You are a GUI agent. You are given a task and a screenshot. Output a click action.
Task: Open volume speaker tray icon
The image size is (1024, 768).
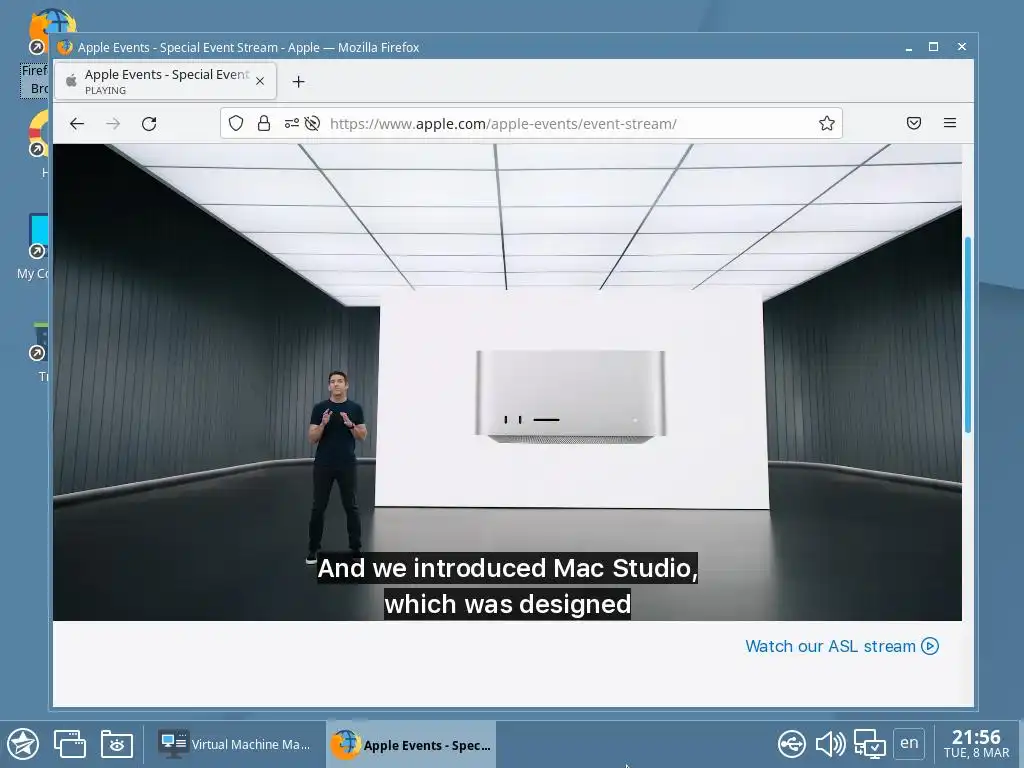(x=830, y=744)
